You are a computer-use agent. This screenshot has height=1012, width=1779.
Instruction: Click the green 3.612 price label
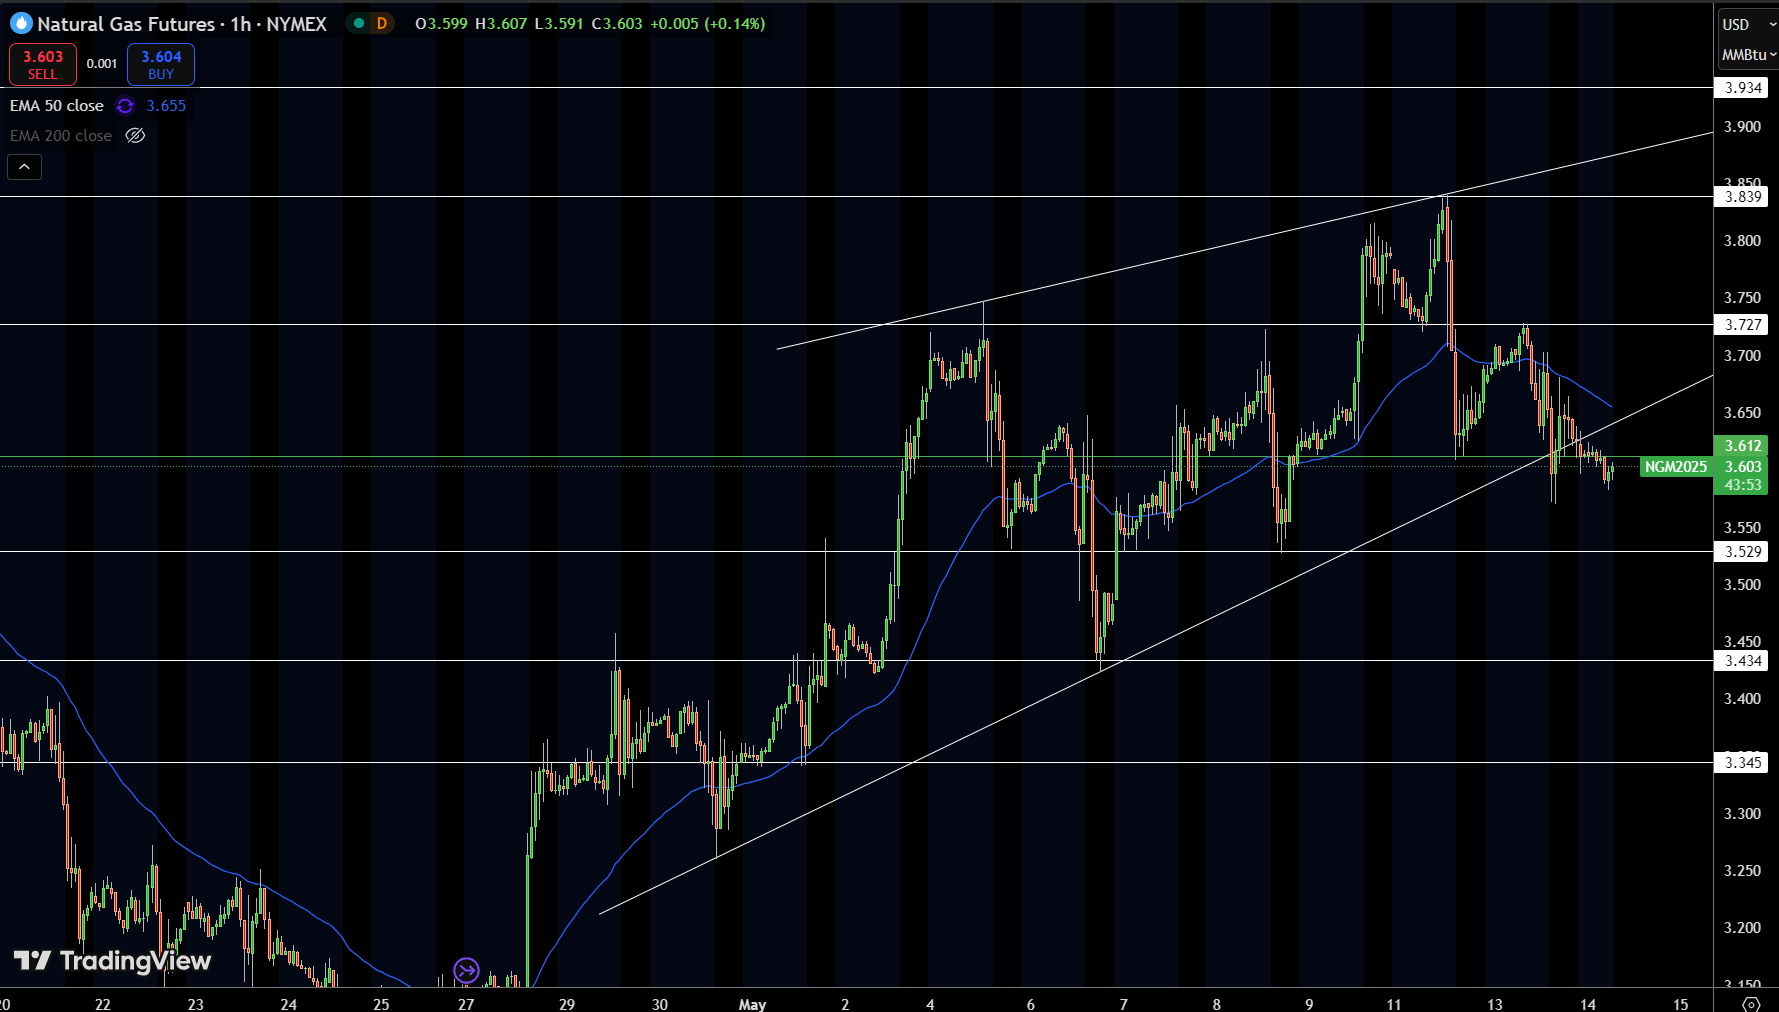pos(1742,446)
